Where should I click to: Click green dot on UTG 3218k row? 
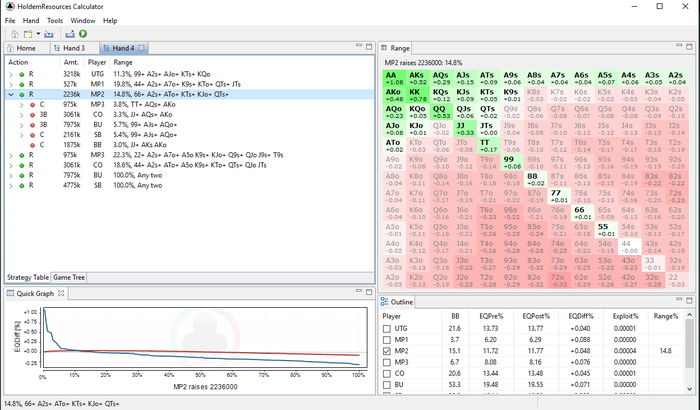point(21,74)
